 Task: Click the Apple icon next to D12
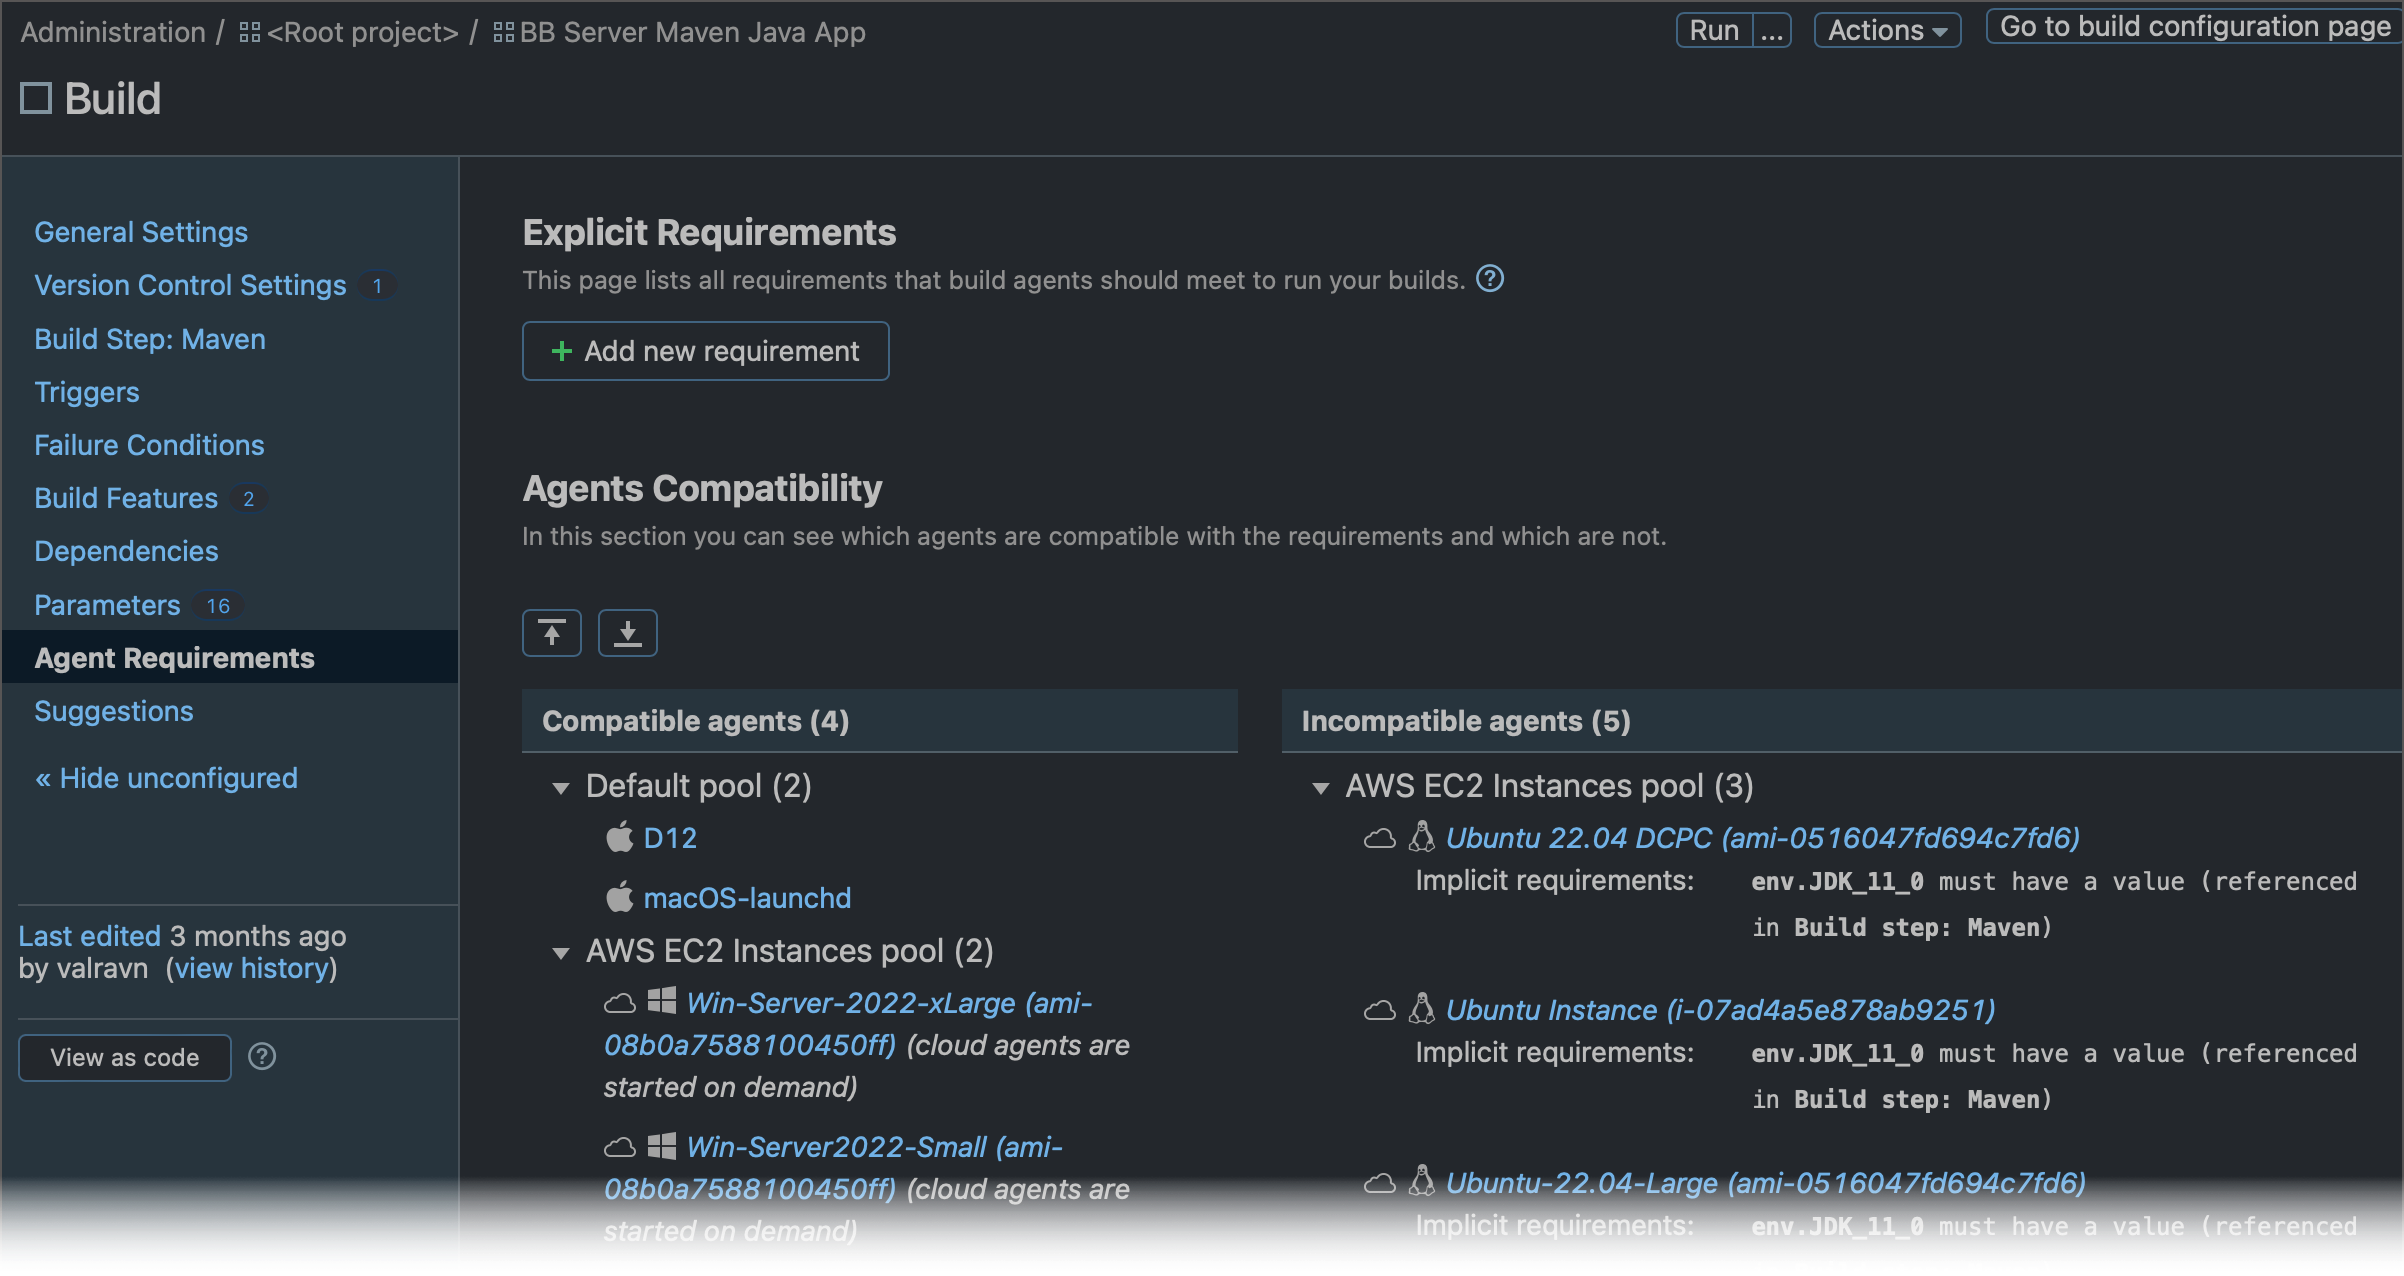(x=621, y=838)
